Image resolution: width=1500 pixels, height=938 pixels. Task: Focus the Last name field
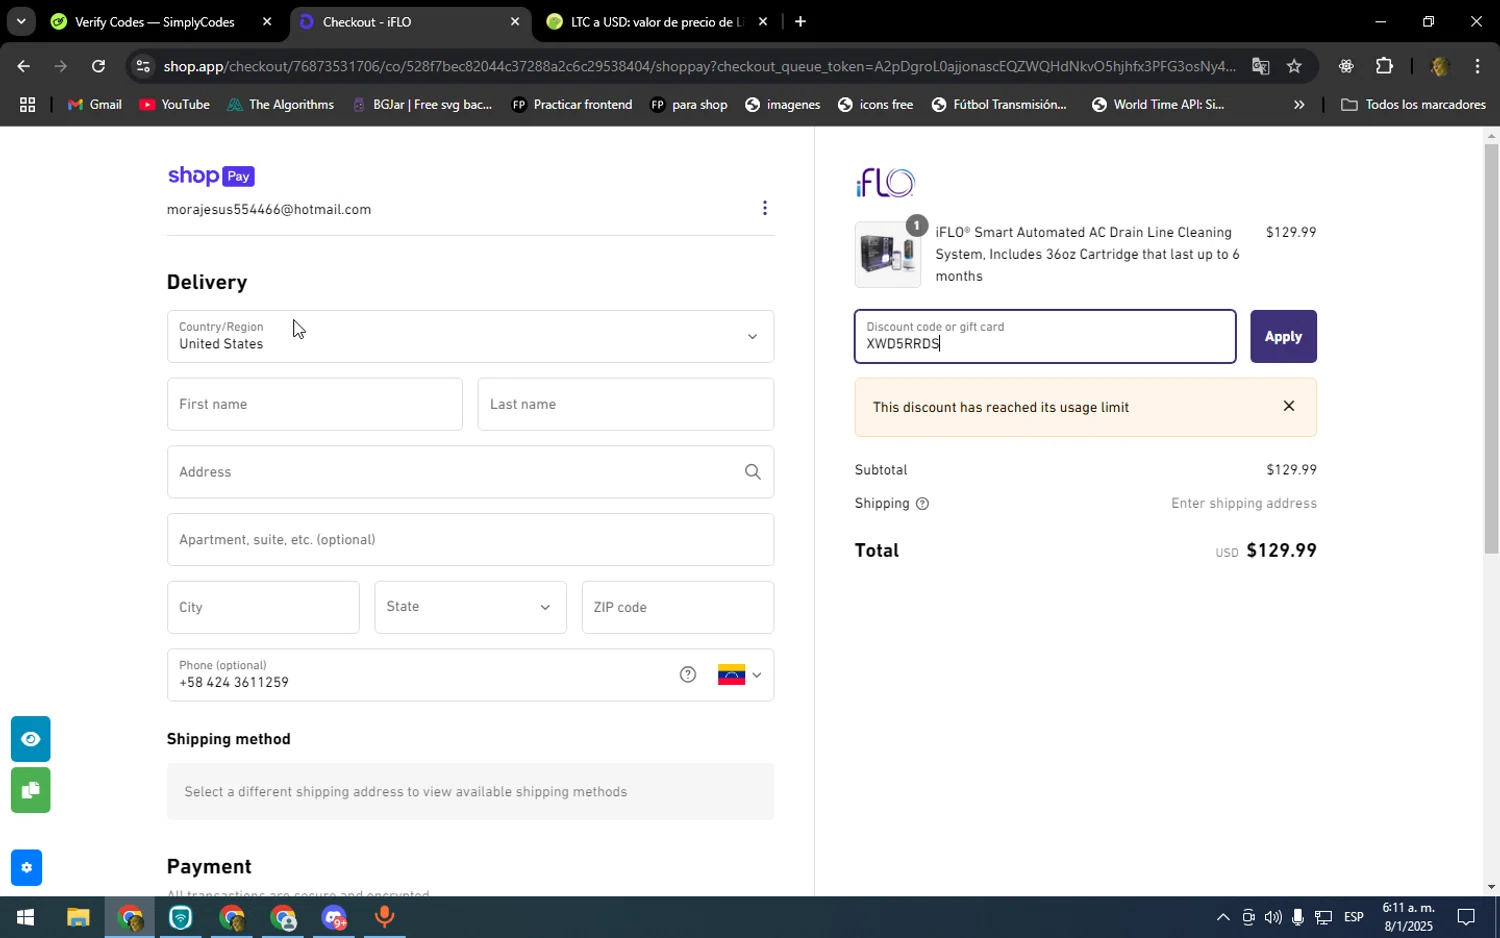tap(626, 404)
